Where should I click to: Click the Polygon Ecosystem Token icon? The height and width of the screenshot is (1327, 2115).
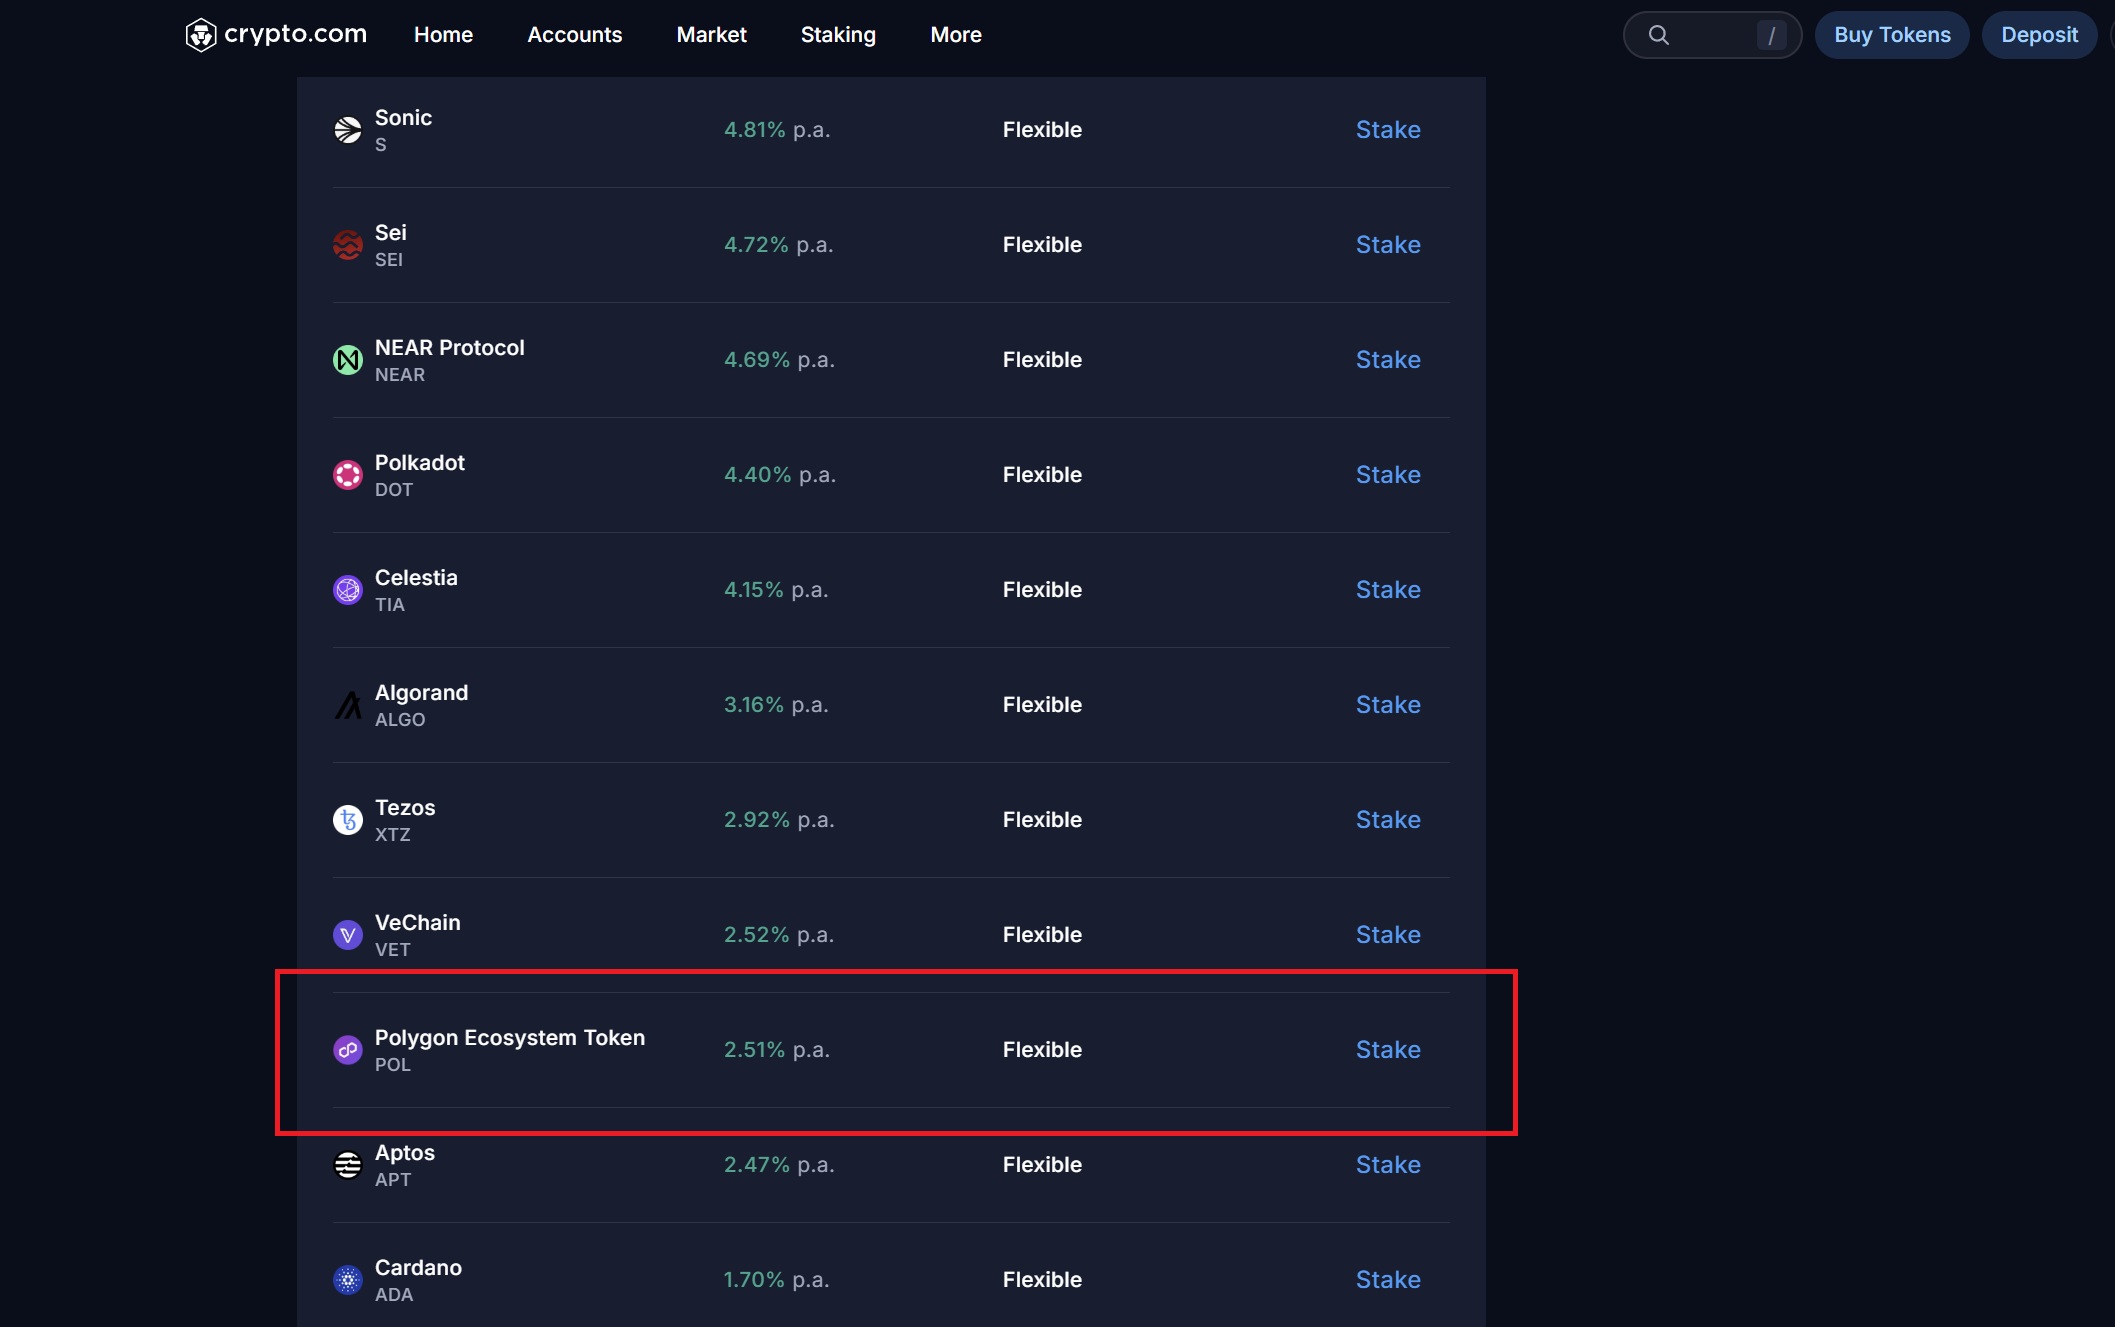click(348, 1050)
